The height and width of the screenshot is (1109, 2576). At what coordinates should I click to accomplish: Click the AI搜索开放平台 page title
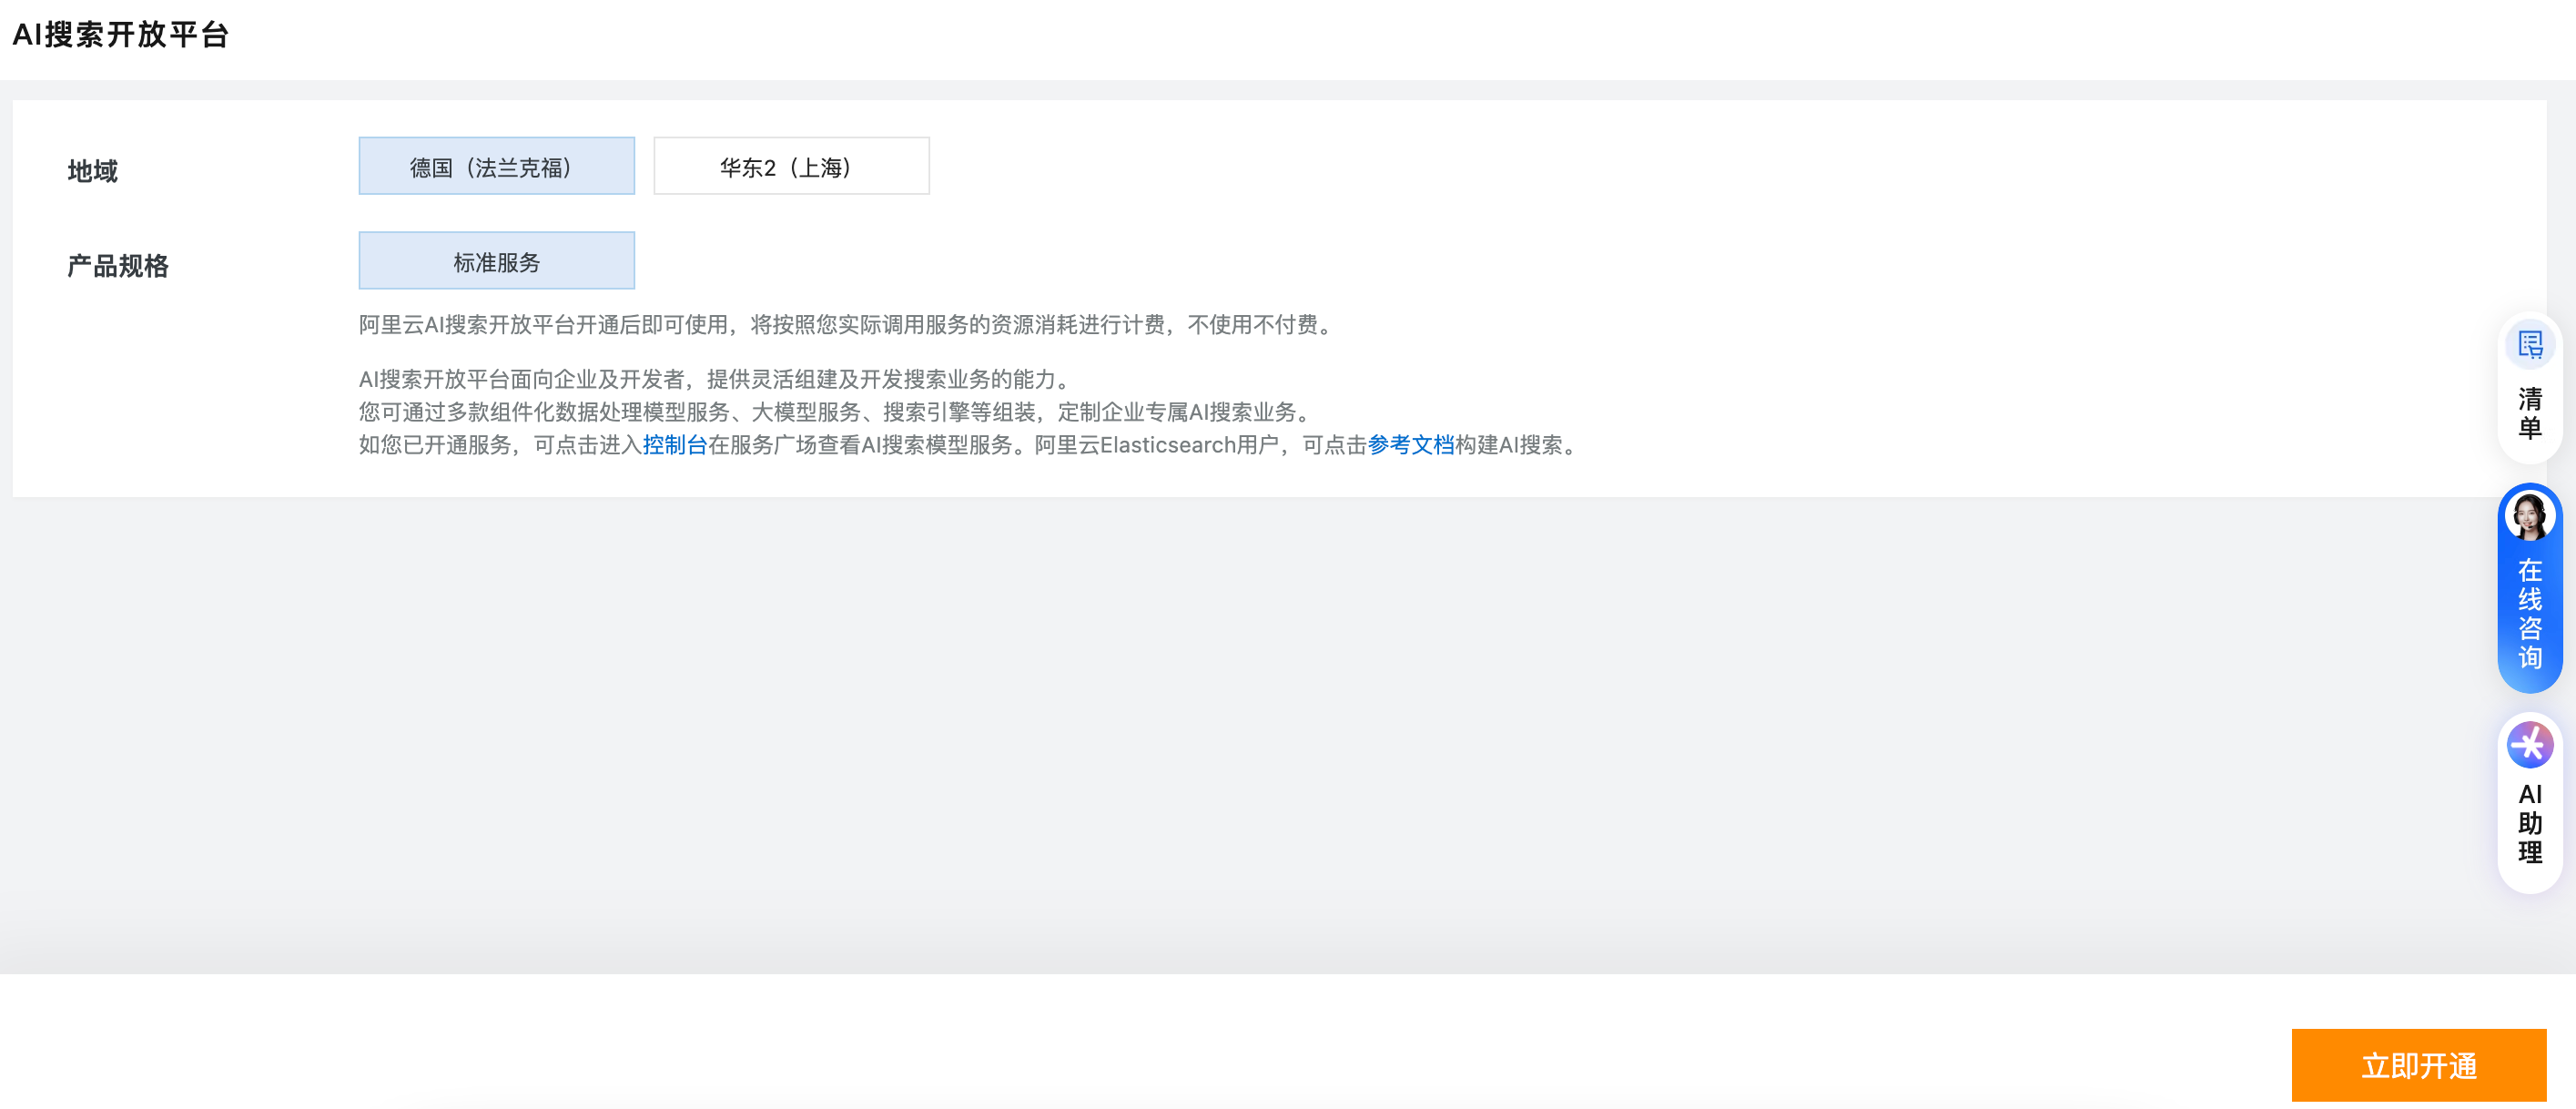[121, 35]
